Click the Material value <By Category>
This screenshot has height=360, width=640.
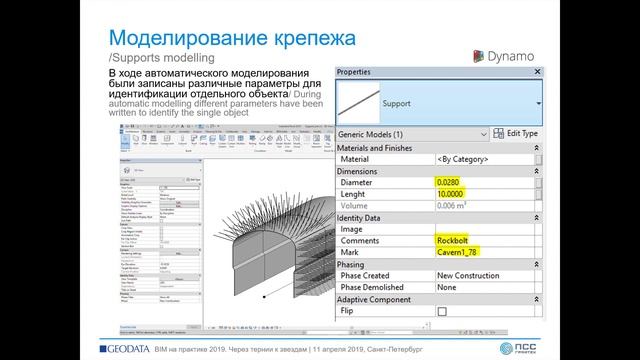pos(462,159)
